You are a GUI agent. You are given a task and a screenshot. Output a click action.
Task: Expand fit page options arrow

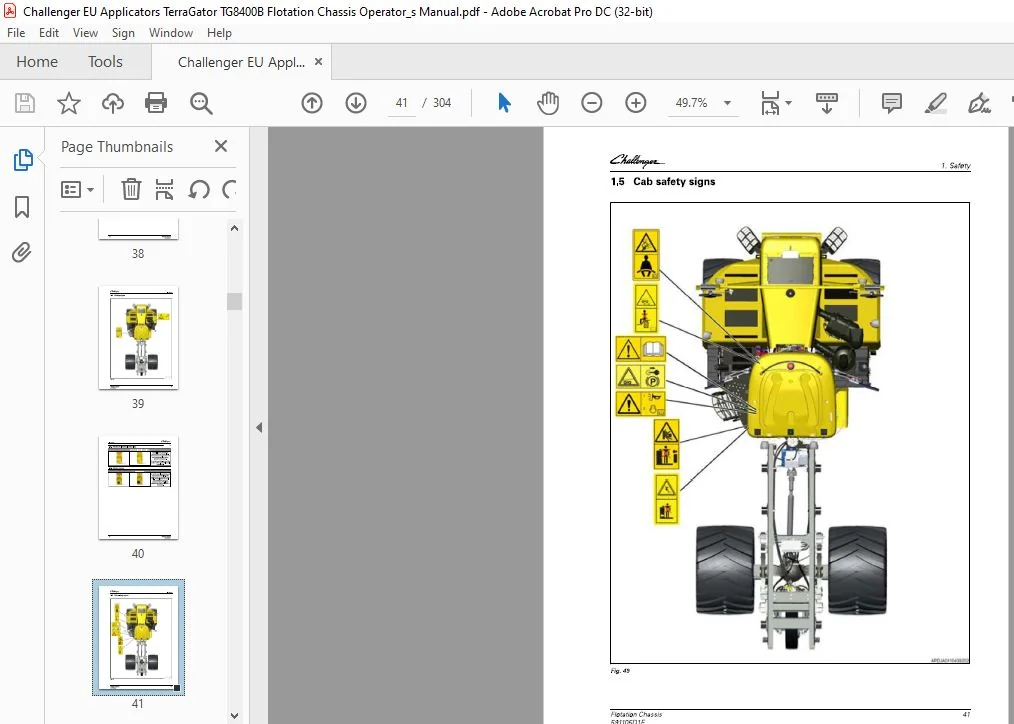coord(788,103)
